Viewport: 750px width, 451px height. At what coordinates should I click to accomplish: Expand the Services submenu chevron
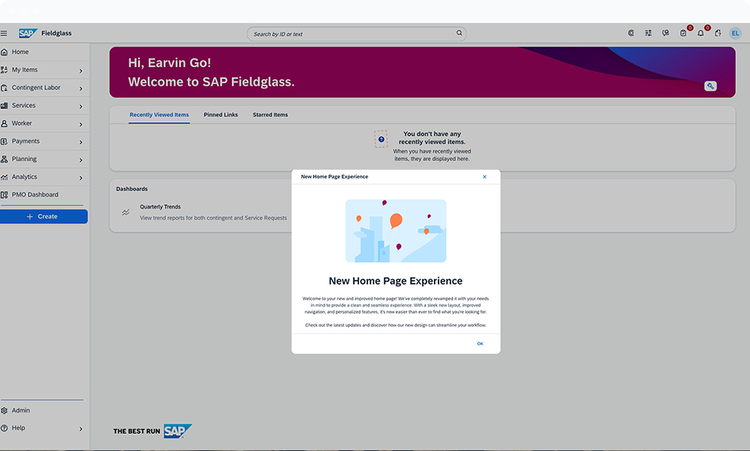click(81, 106)
